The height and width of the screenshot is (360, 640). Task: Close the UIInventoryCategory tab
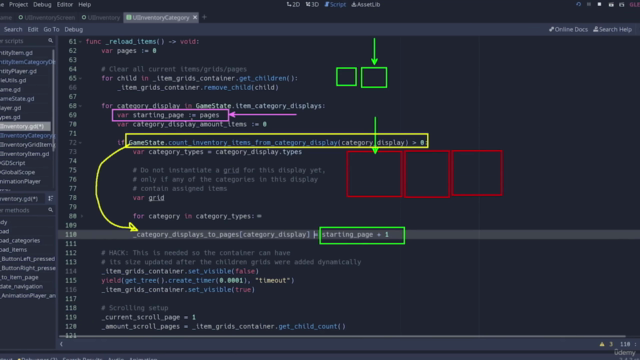pyautogui.click(x=195, y=18)
